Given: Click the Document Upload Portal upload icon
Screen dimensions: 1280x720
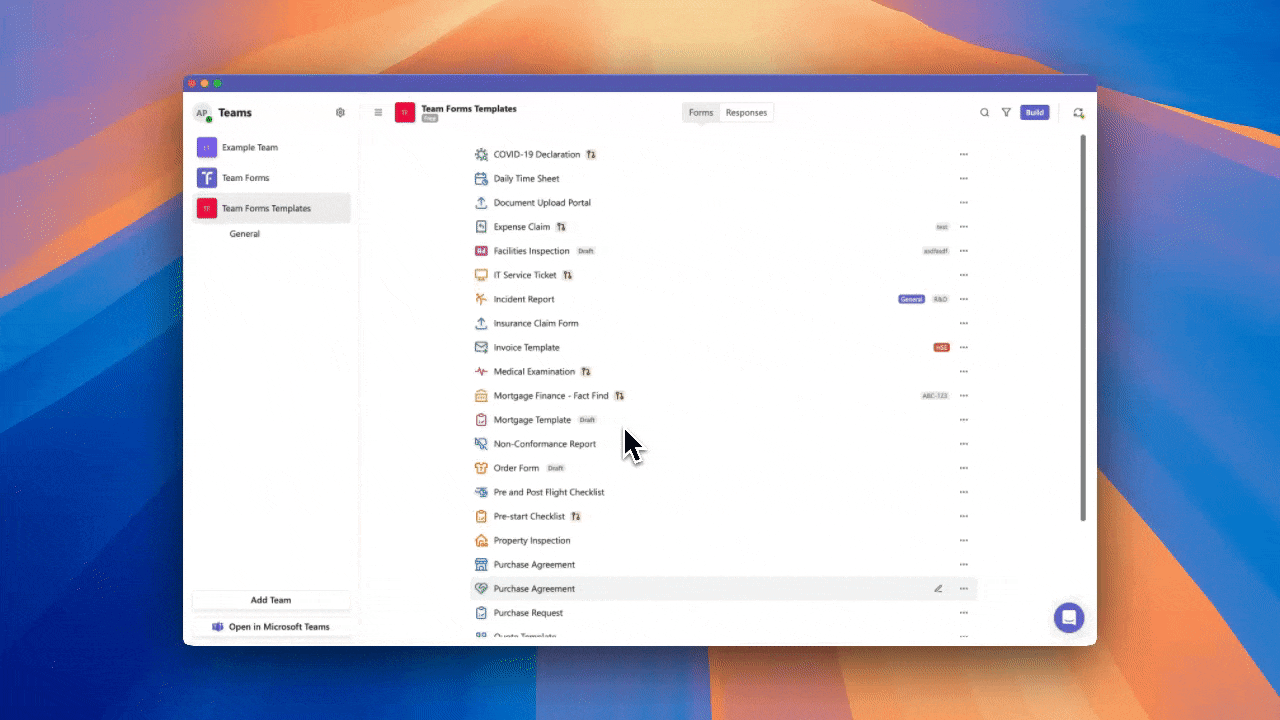Looking at the screenshot, I should (x=481, y=203).
